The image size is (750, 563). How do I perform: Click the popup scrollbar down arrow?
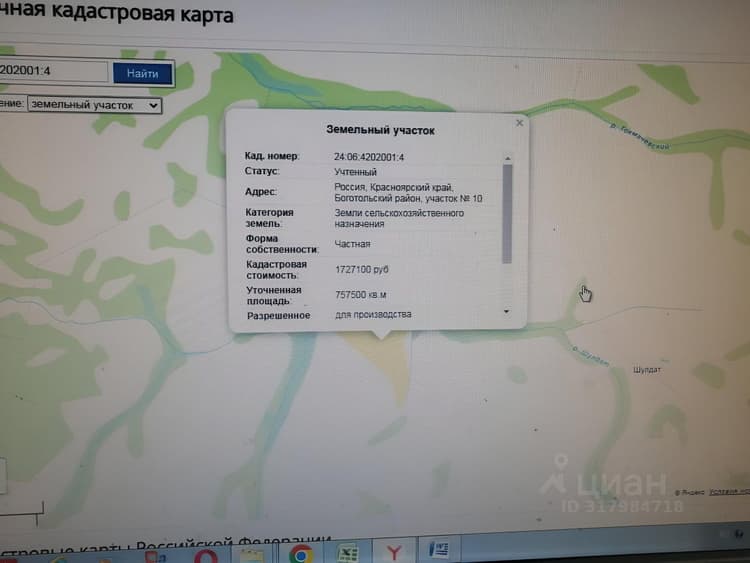pyautogui.click(x=507, y=312)
